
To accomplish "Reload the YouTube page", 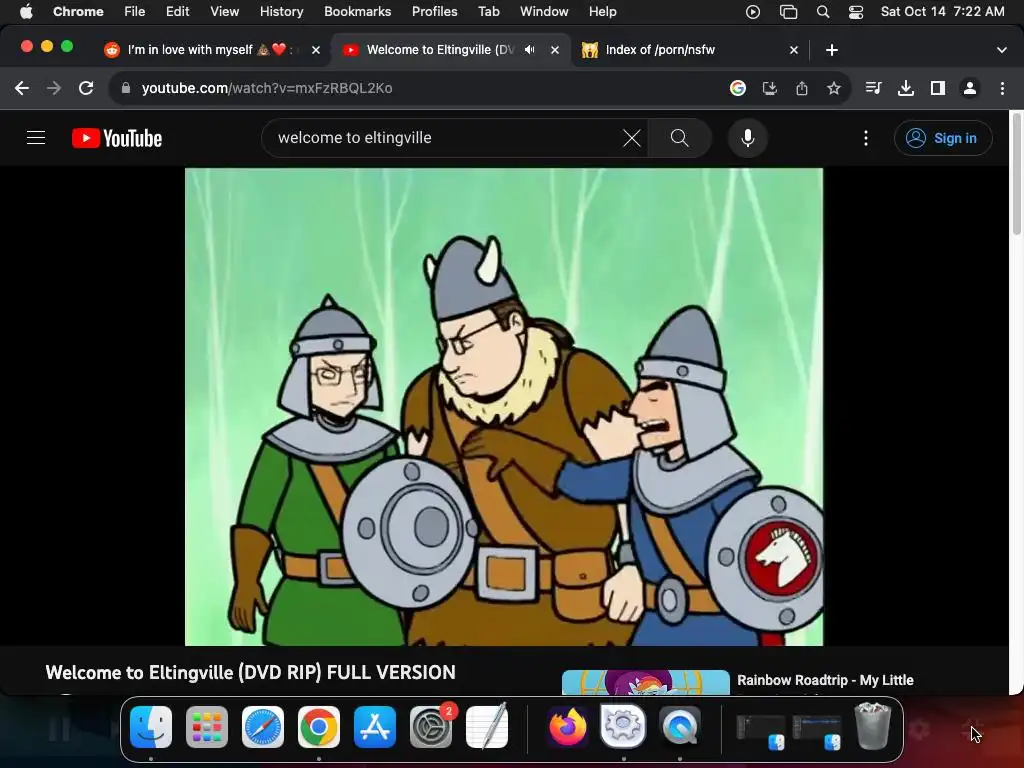I will [x=86, y=88].
